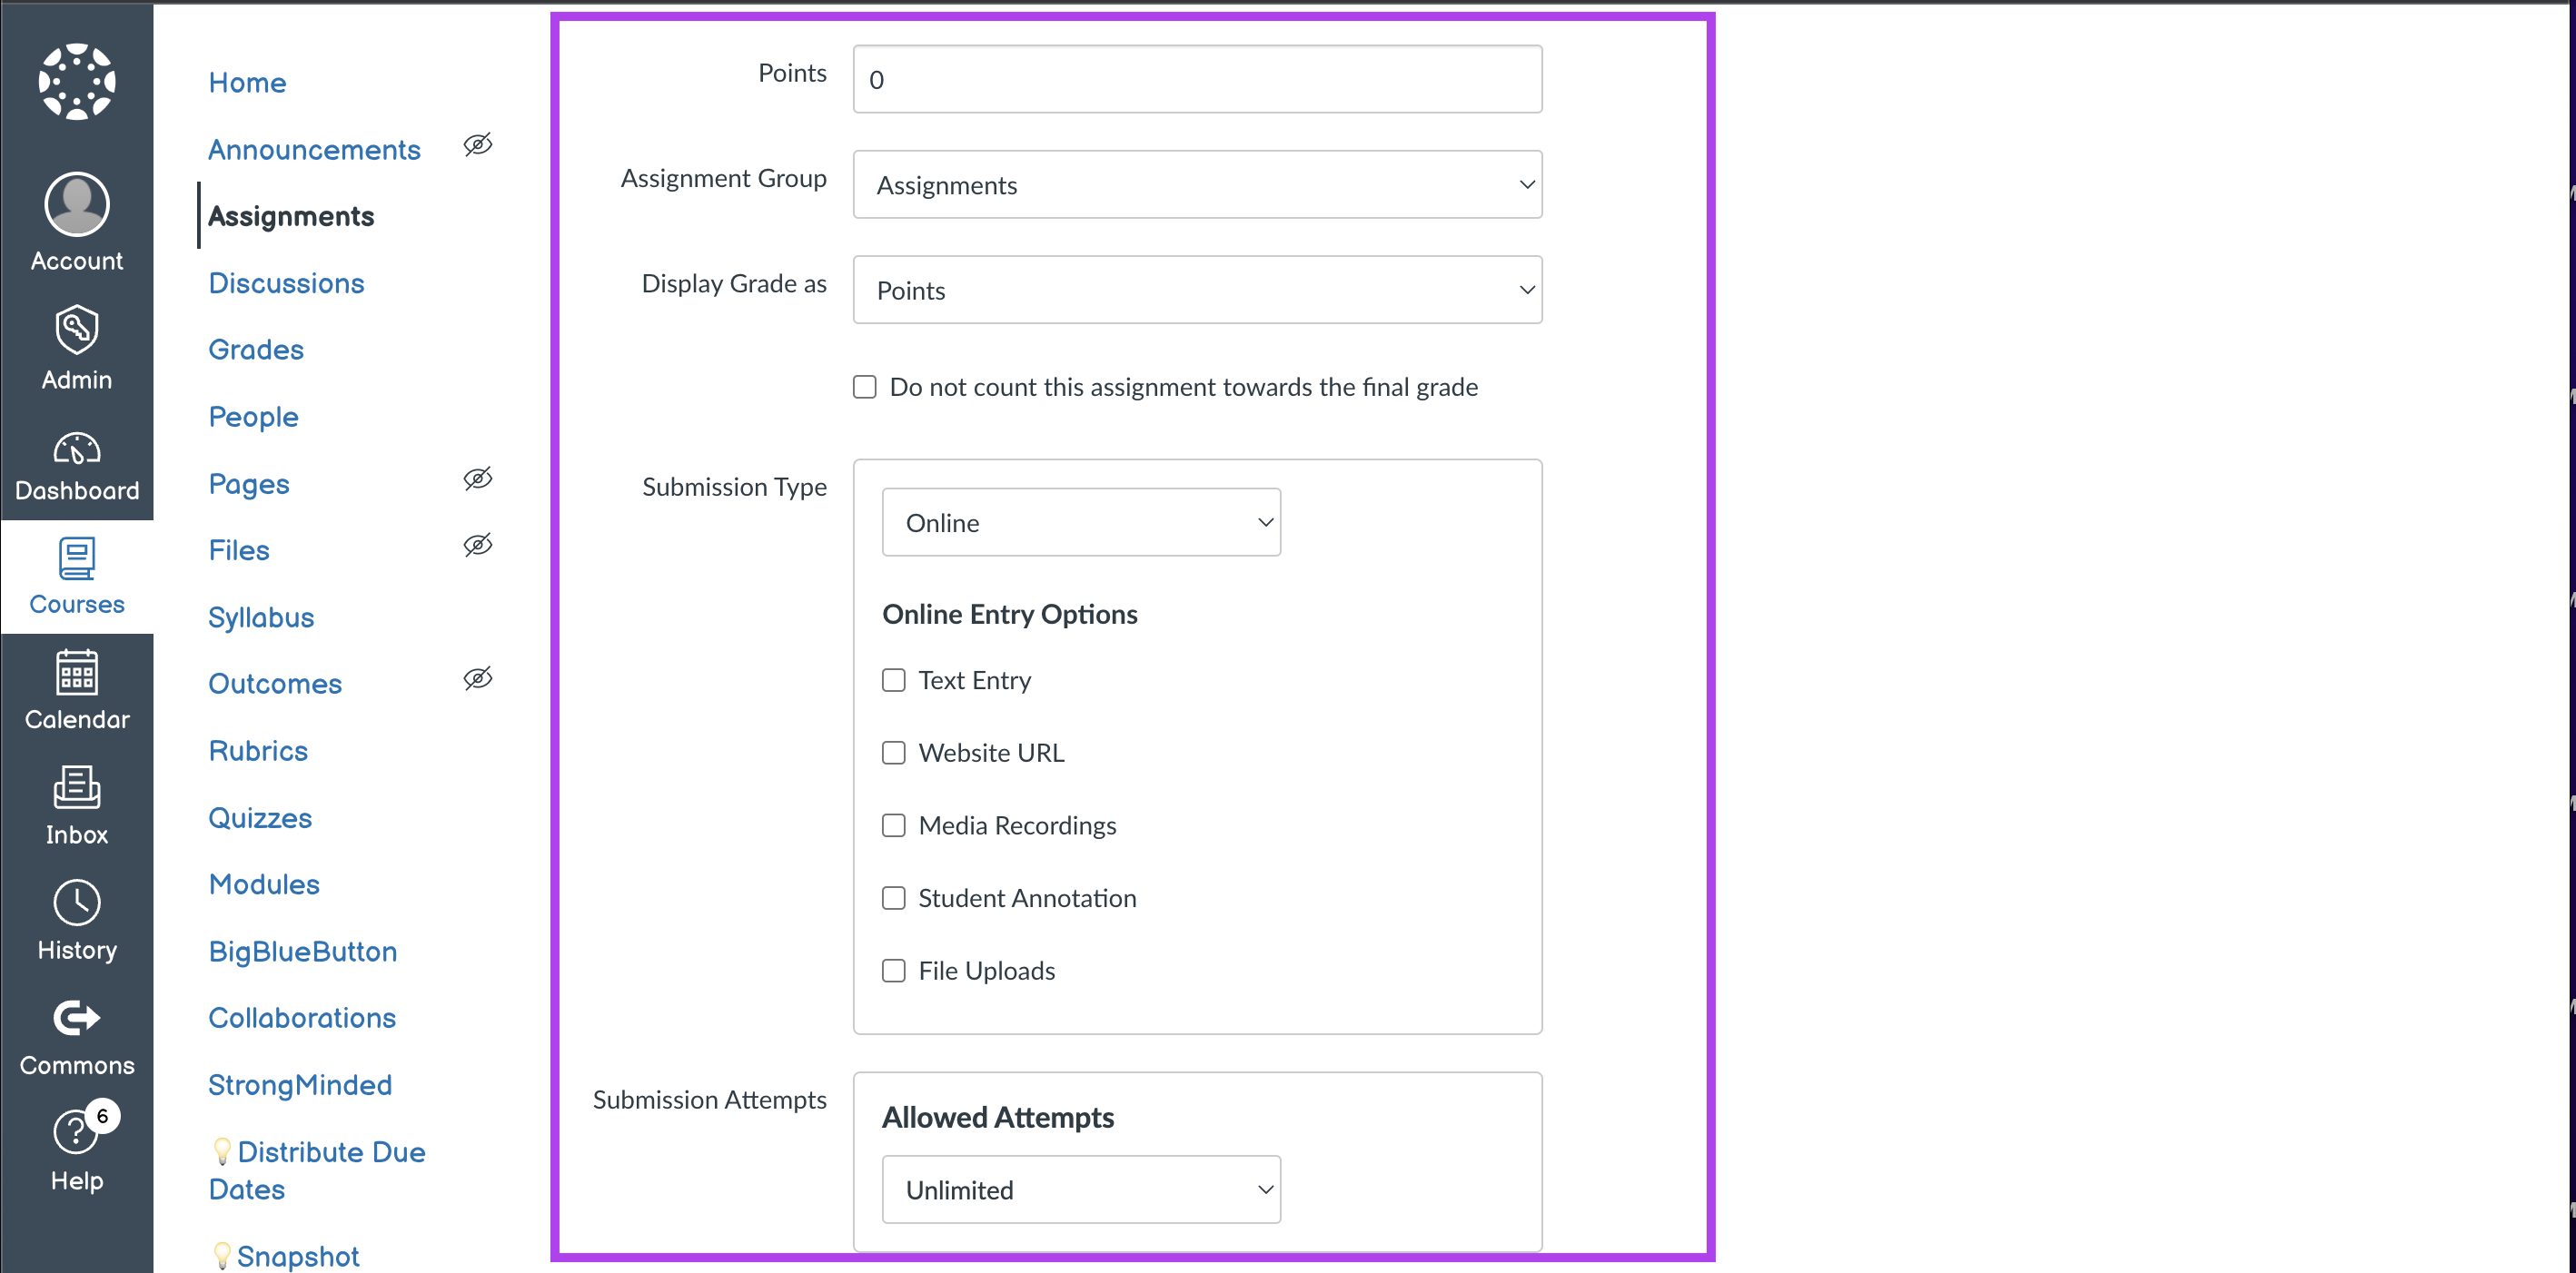Open the Canvas logo home icon
2576x1273 pixels.
pos(77,82)
